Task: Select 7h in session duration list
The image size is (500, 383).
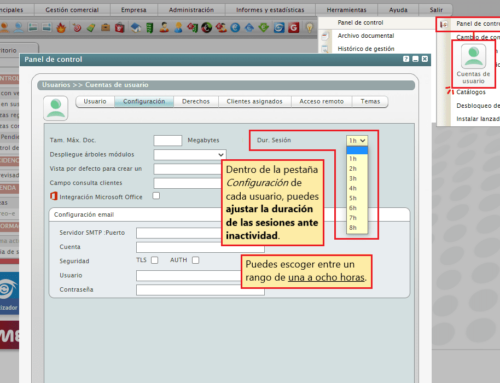Action: tap(357, 218)
